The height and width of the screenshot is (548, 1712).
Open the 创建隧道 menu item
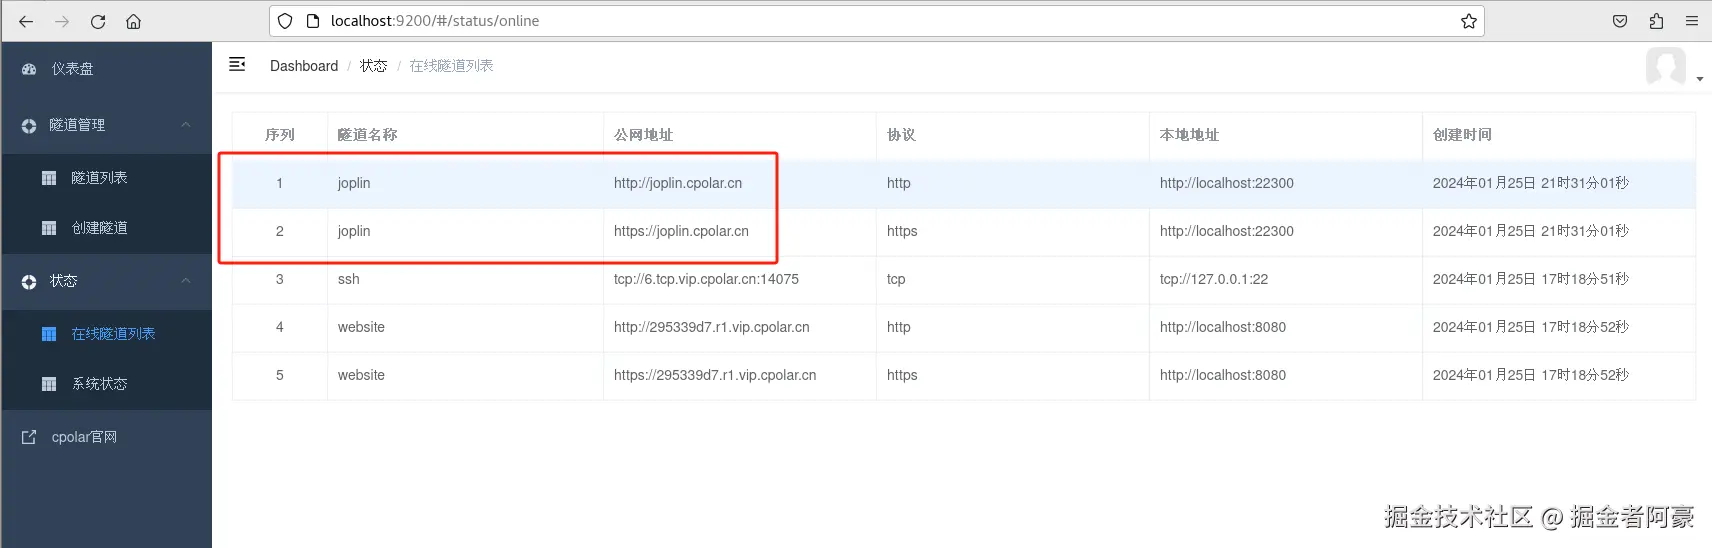(106, 228)
